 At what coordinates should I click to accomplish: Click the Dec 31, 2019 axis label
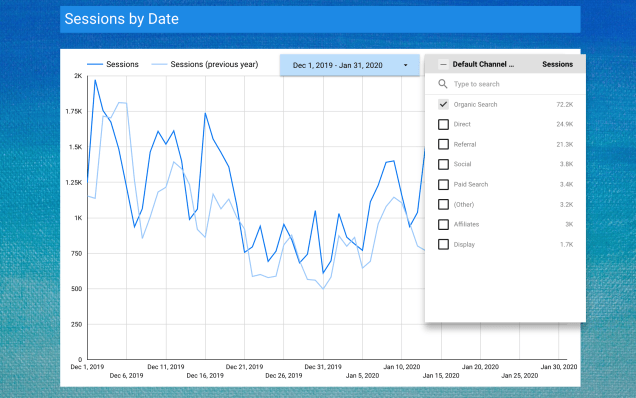point(323,367)
